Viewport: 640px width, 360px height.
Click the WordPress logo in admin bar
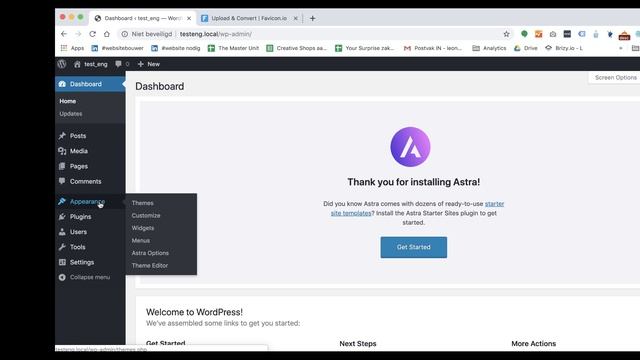62,64
